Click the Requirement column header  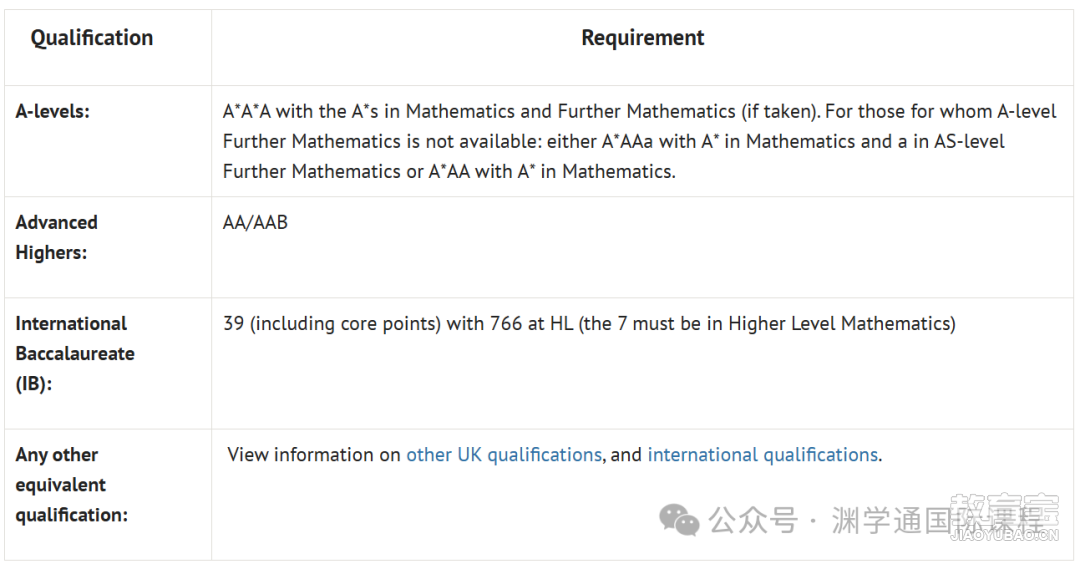tap(643, 37)
